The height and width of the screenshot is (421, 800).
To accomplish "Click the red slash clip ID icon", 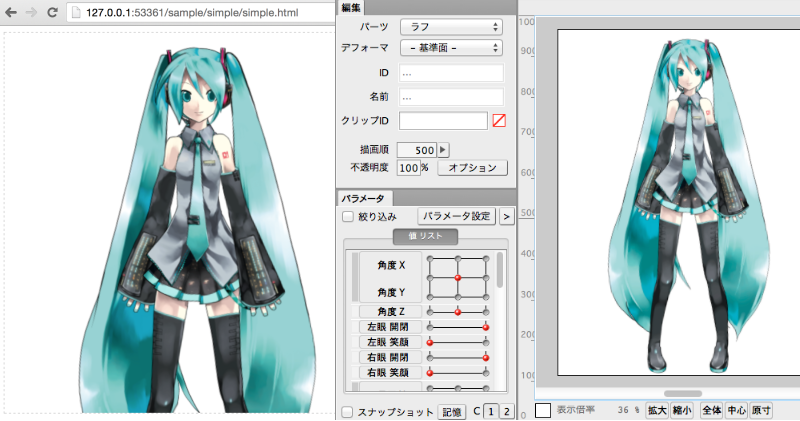I will [x=499, y=121].
